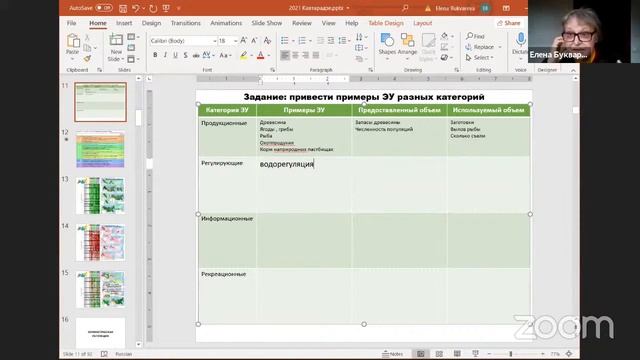Screen dimensions: 640x360
Task: Open the Line Spacing options
Action: (x=344, y=40)
